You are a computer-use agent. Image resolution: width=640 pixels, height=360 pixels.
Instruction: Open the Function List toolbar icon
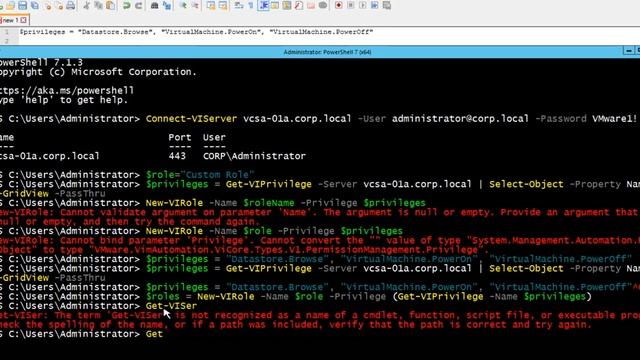(x=299, y=5)
